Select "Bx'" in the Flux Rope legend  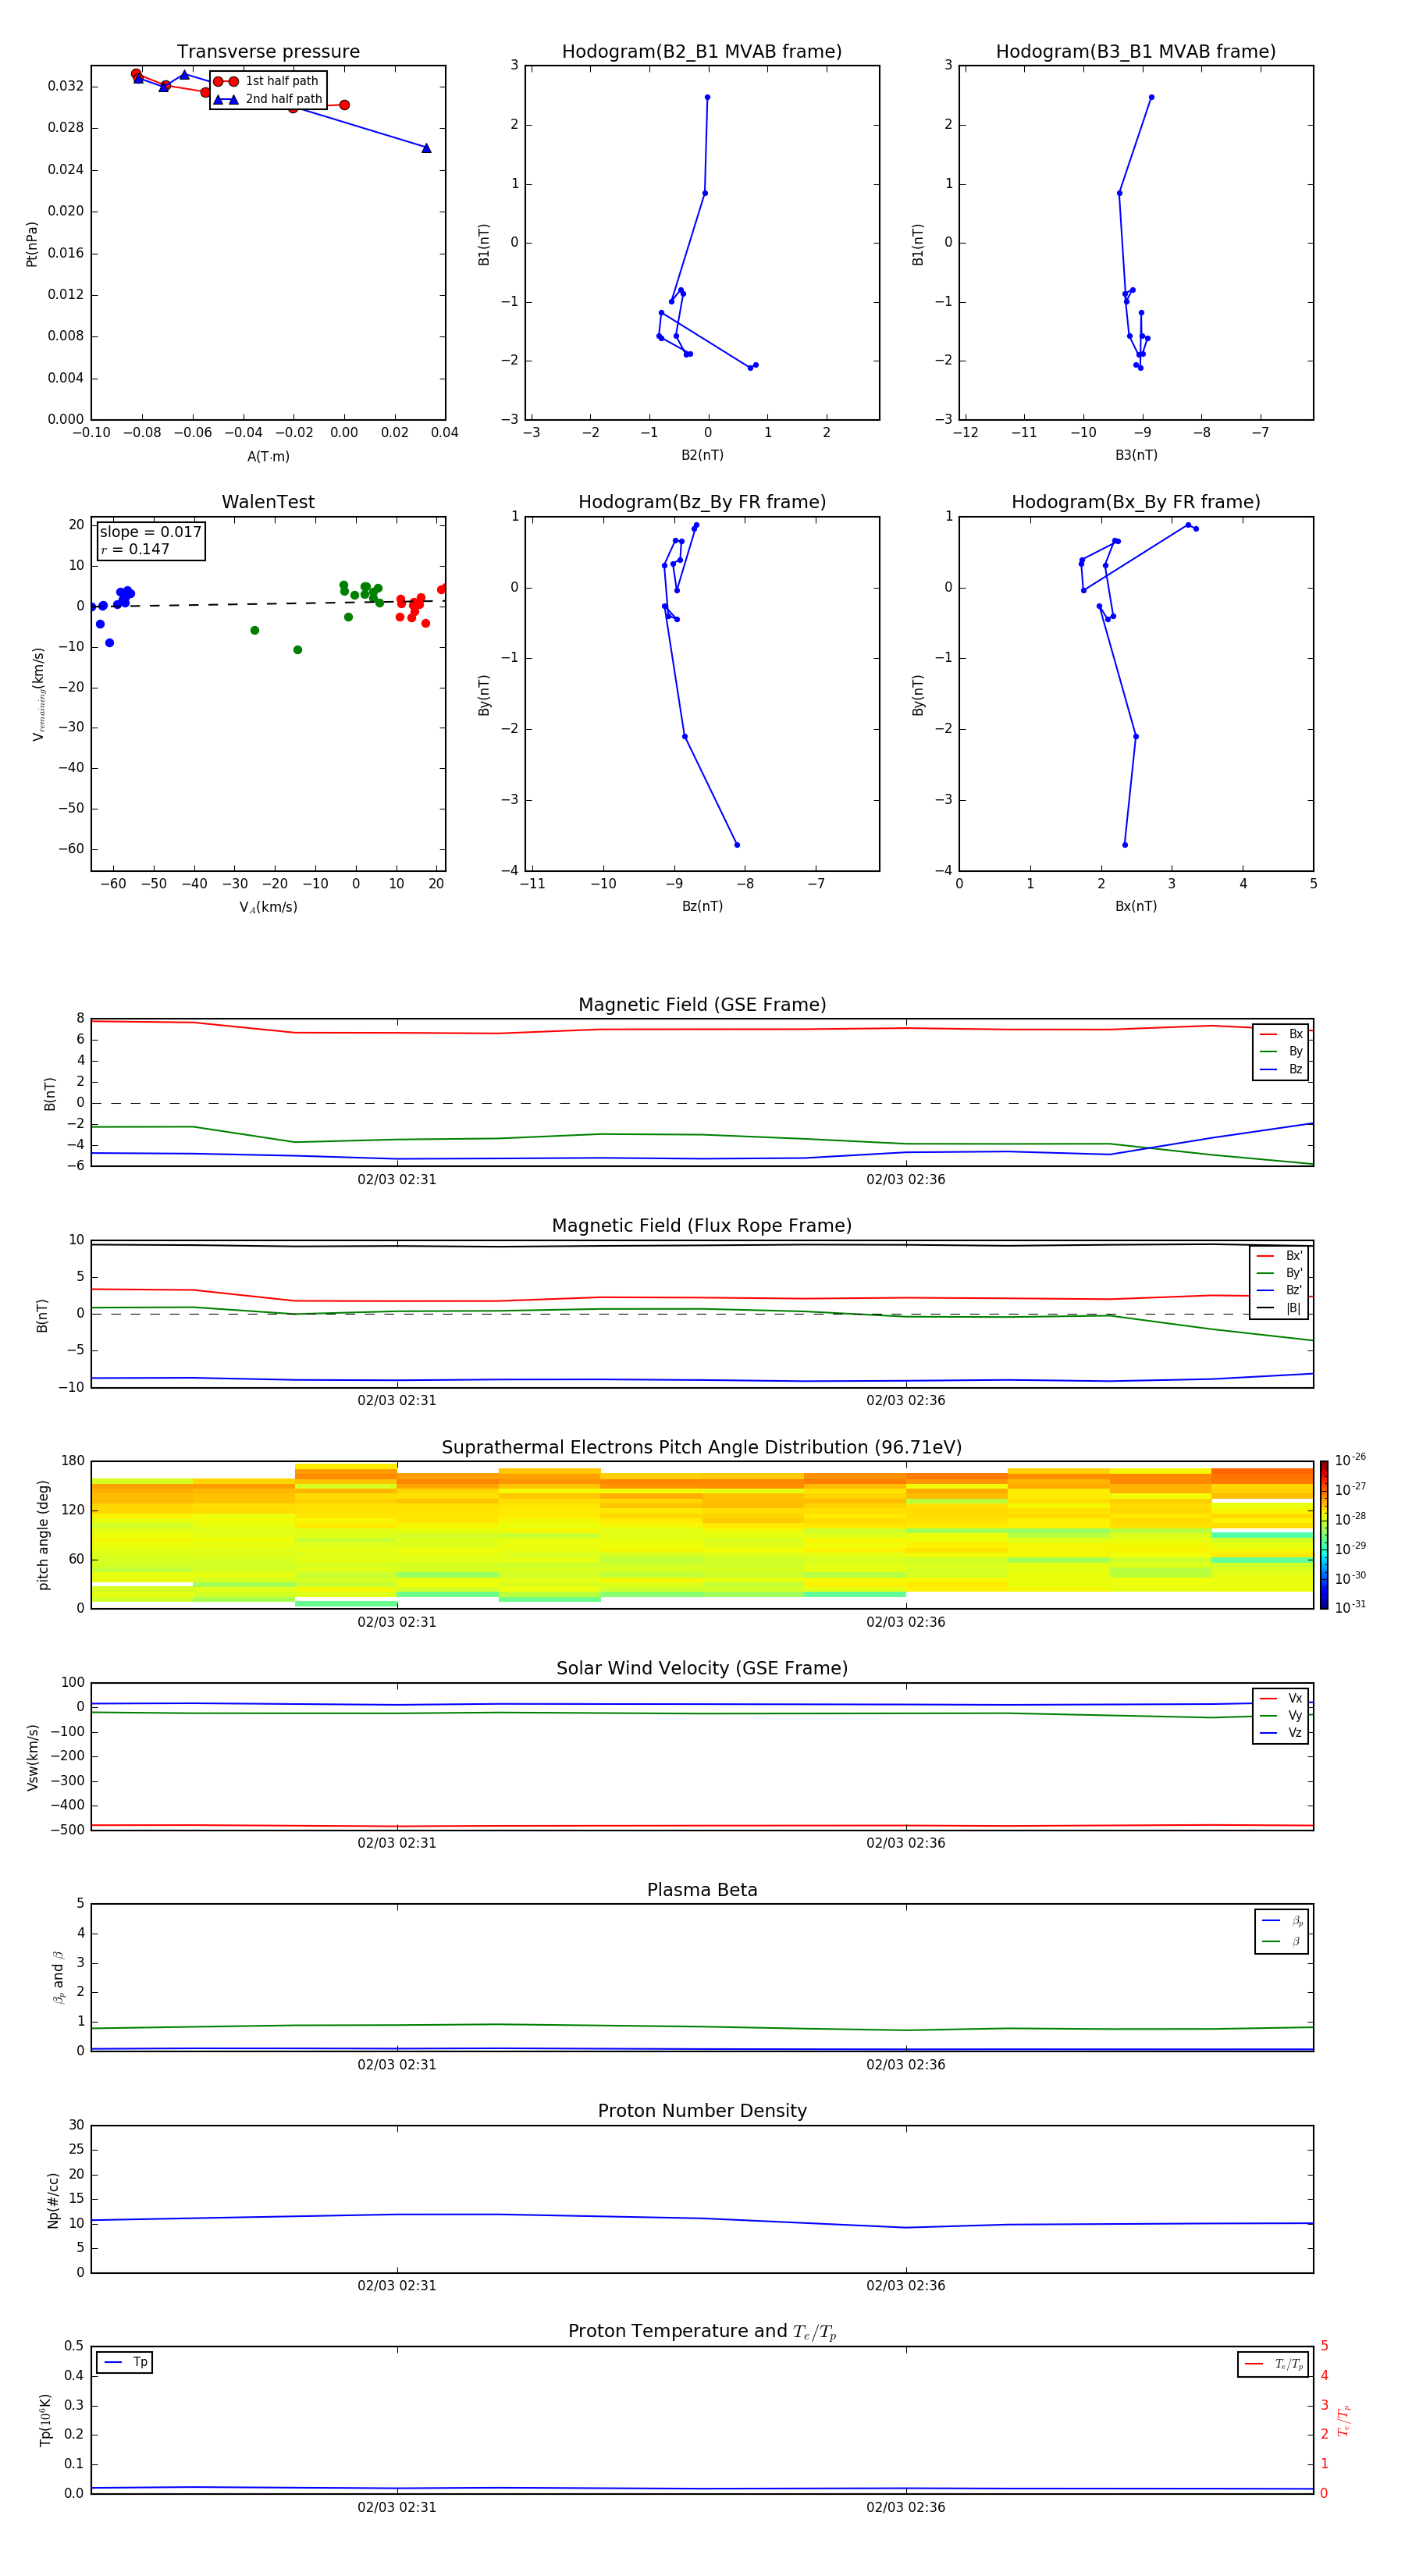point(1280,1256)
